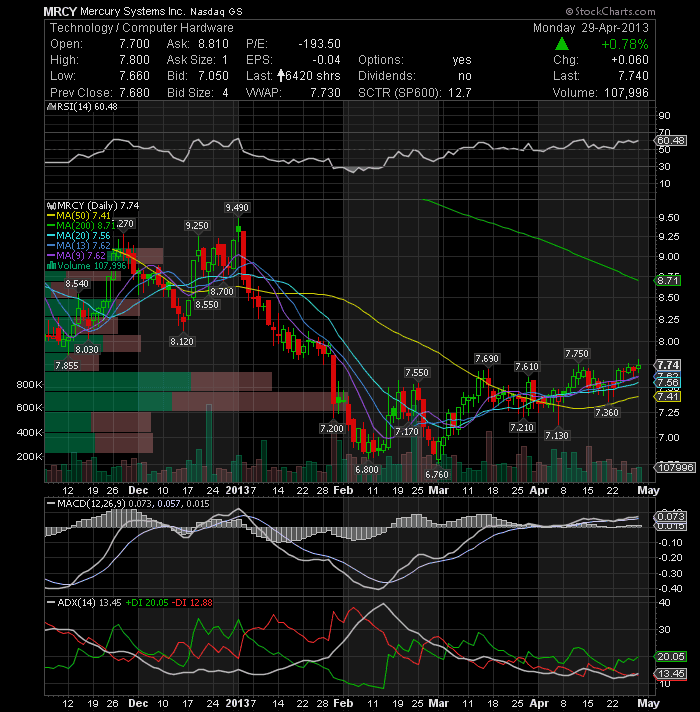Click the Low value 7.660
This screenshot has width=700, height=712.
pyautogui.click(x=134, y=76)
